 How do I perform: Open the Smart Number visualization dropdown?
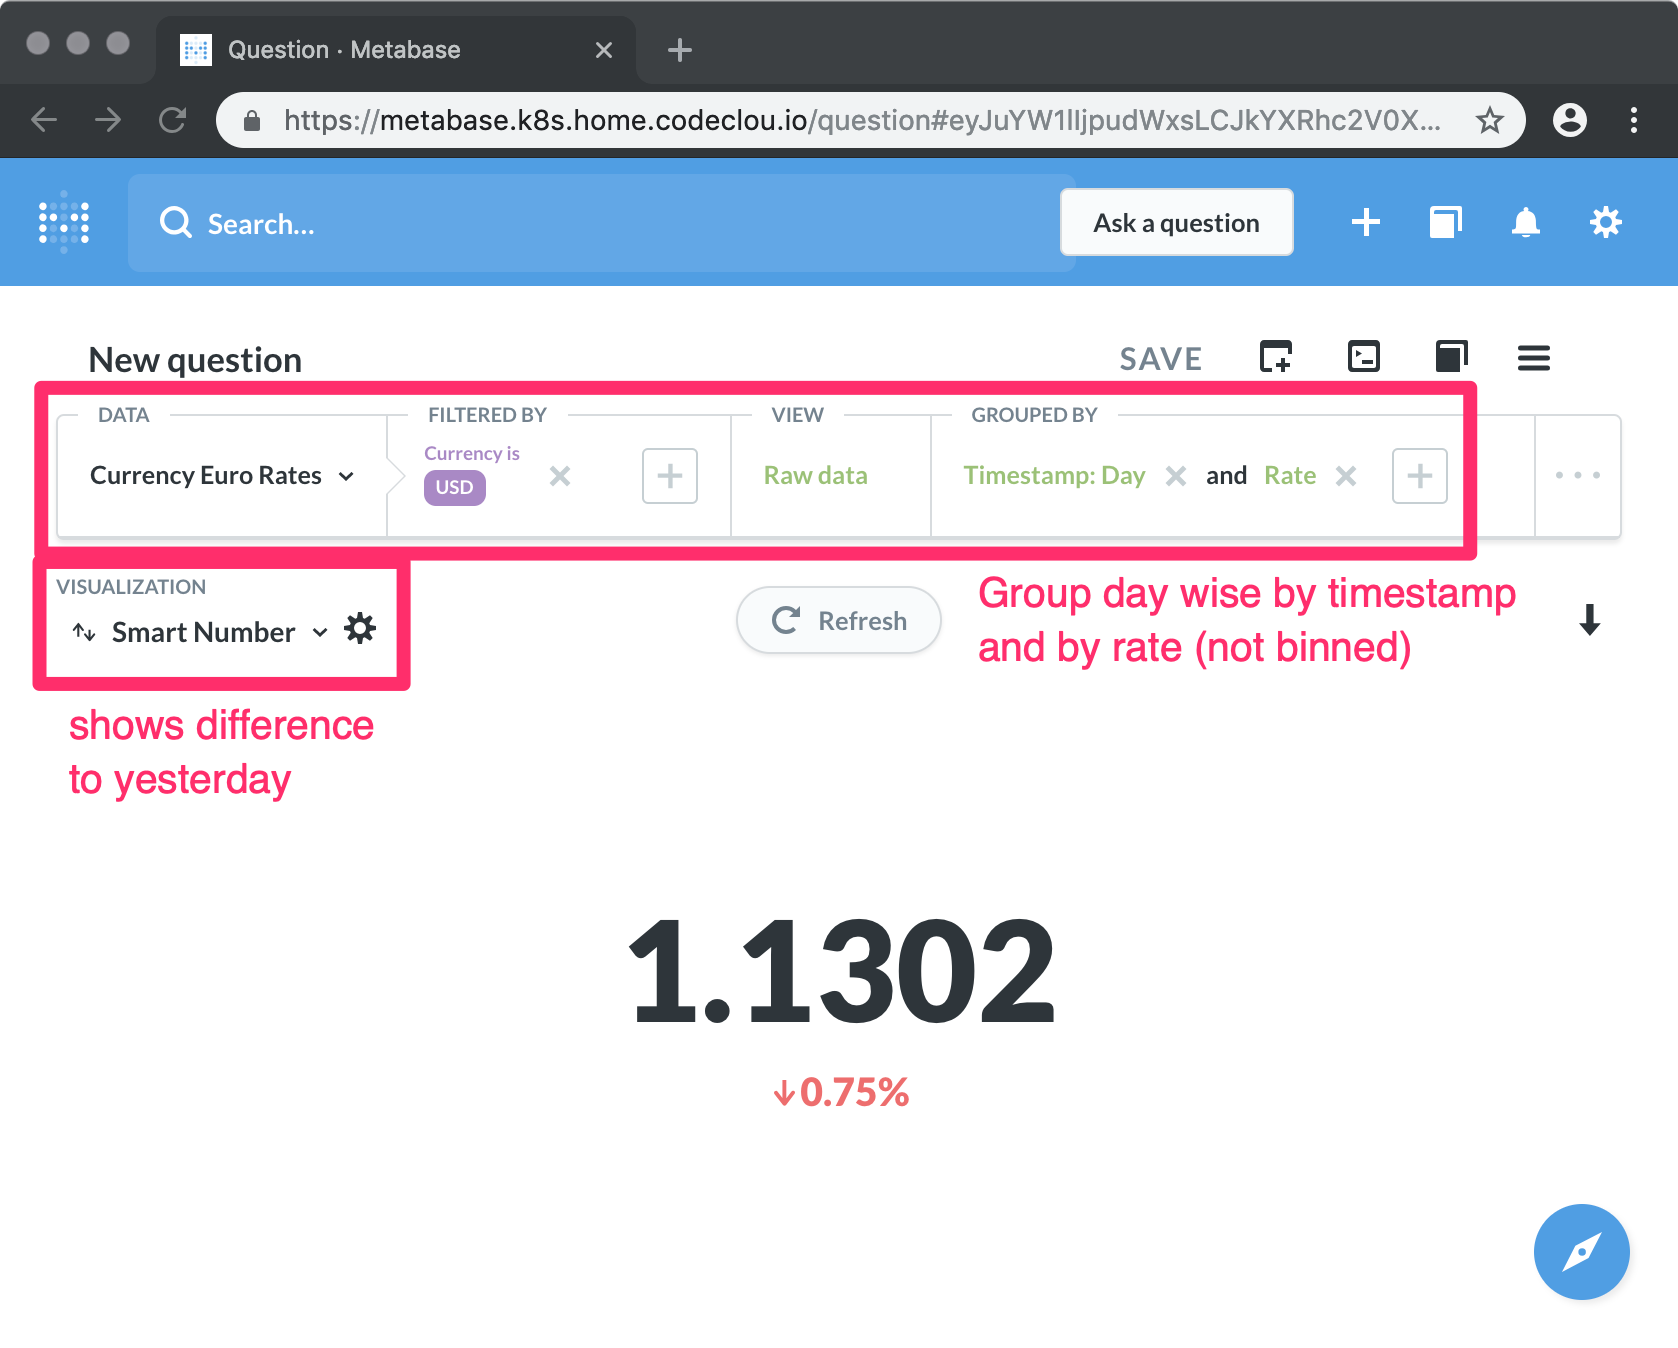tap(200, 632)
